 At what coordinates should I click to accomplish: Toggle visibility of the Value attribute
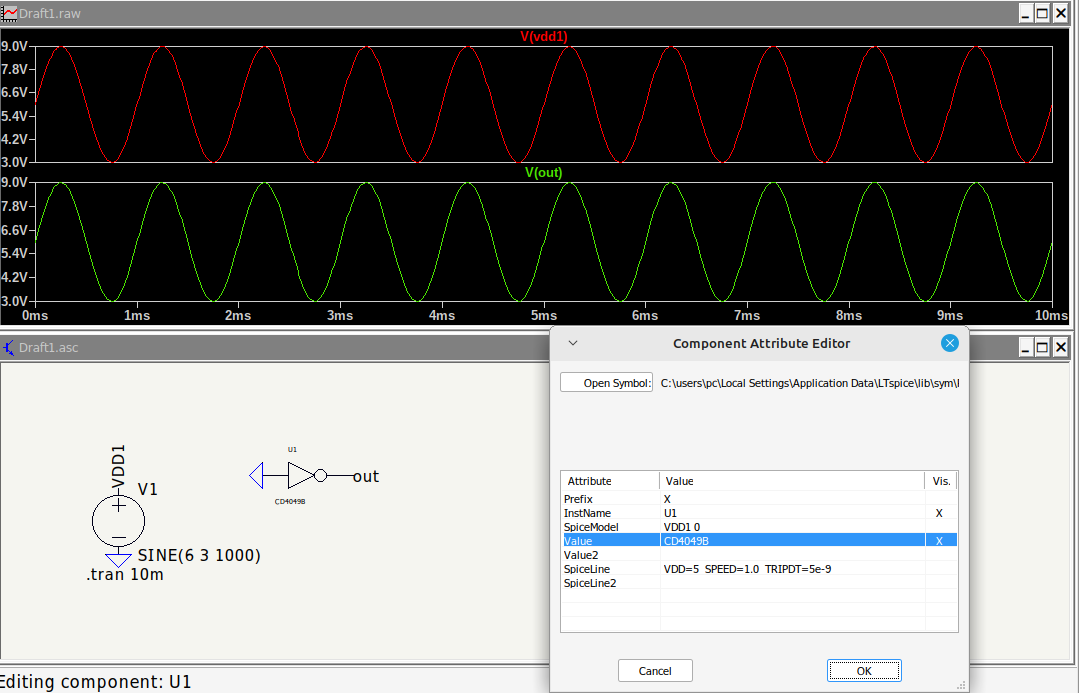click(x=939, y=541)
